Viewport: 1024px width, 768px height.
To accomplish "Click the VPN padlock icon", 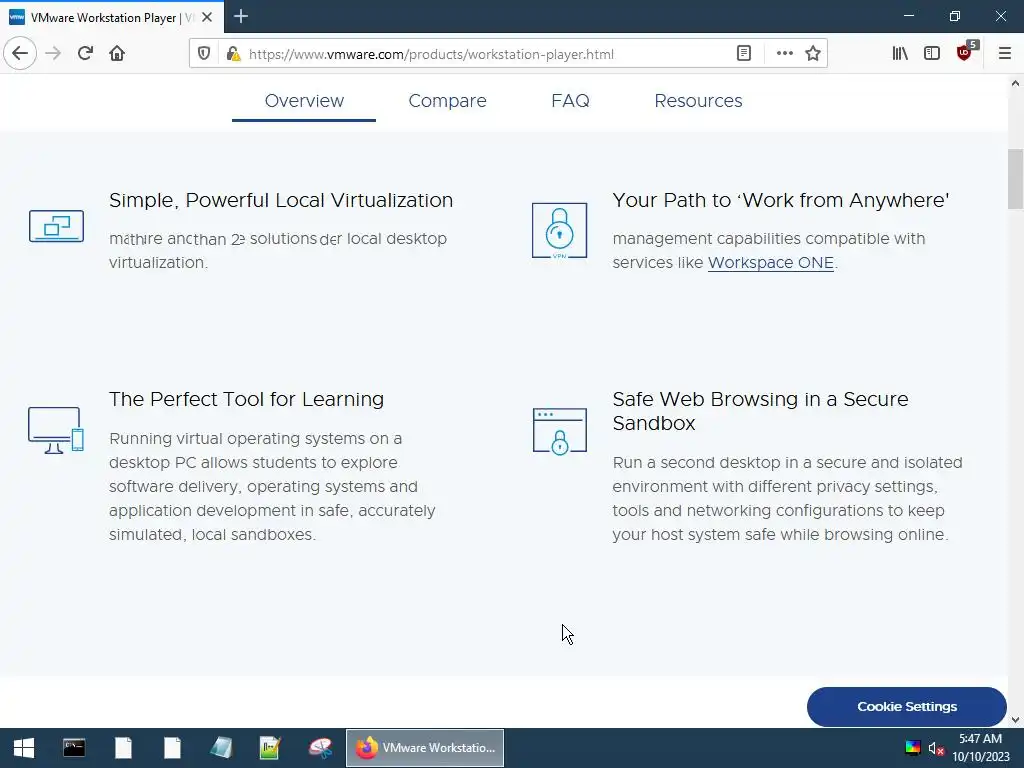I will pyautogui.click(x=559, y=231).
